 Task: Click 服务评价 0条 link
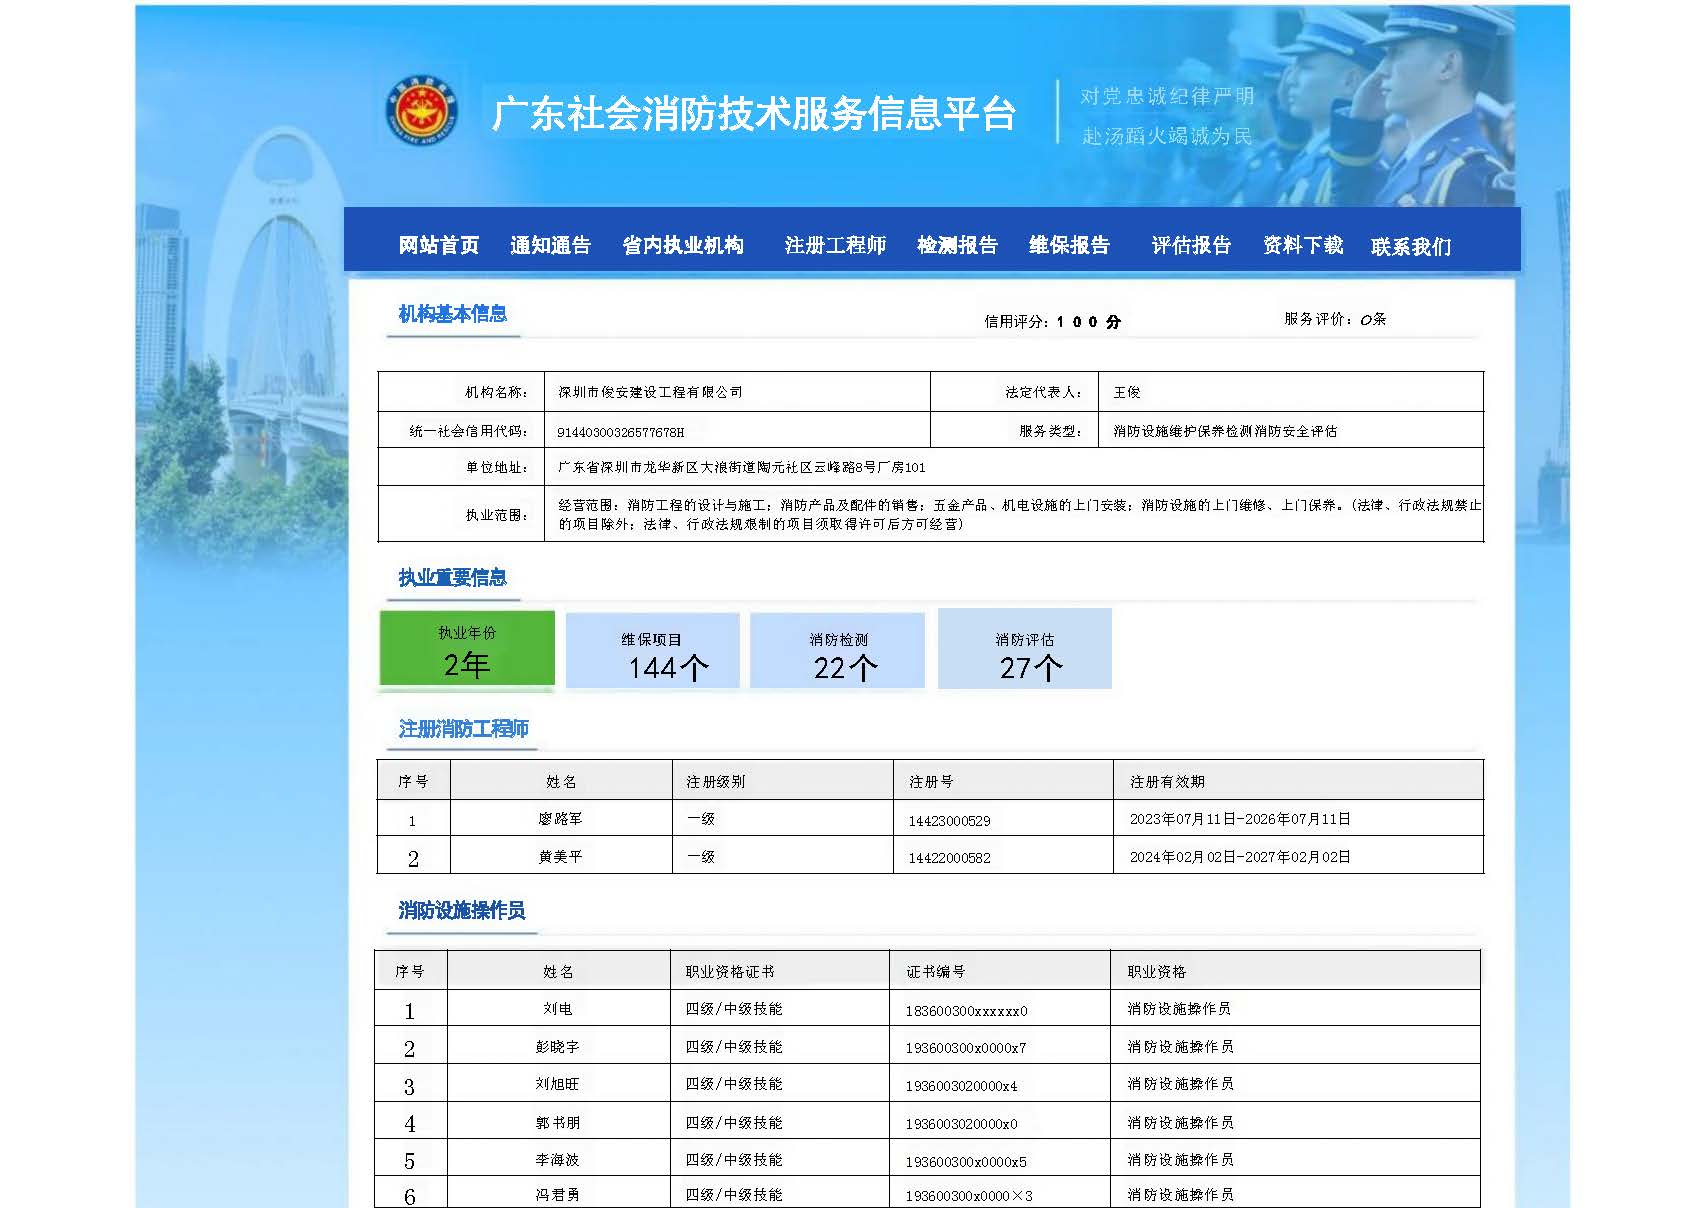tap(1335, 319)
